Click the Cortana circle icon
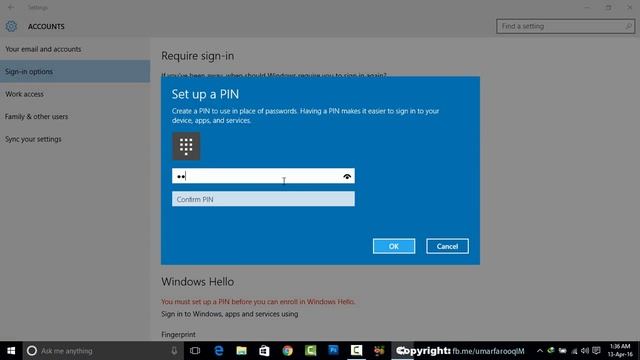The image size is (640, 360). (x=32, y=351)
